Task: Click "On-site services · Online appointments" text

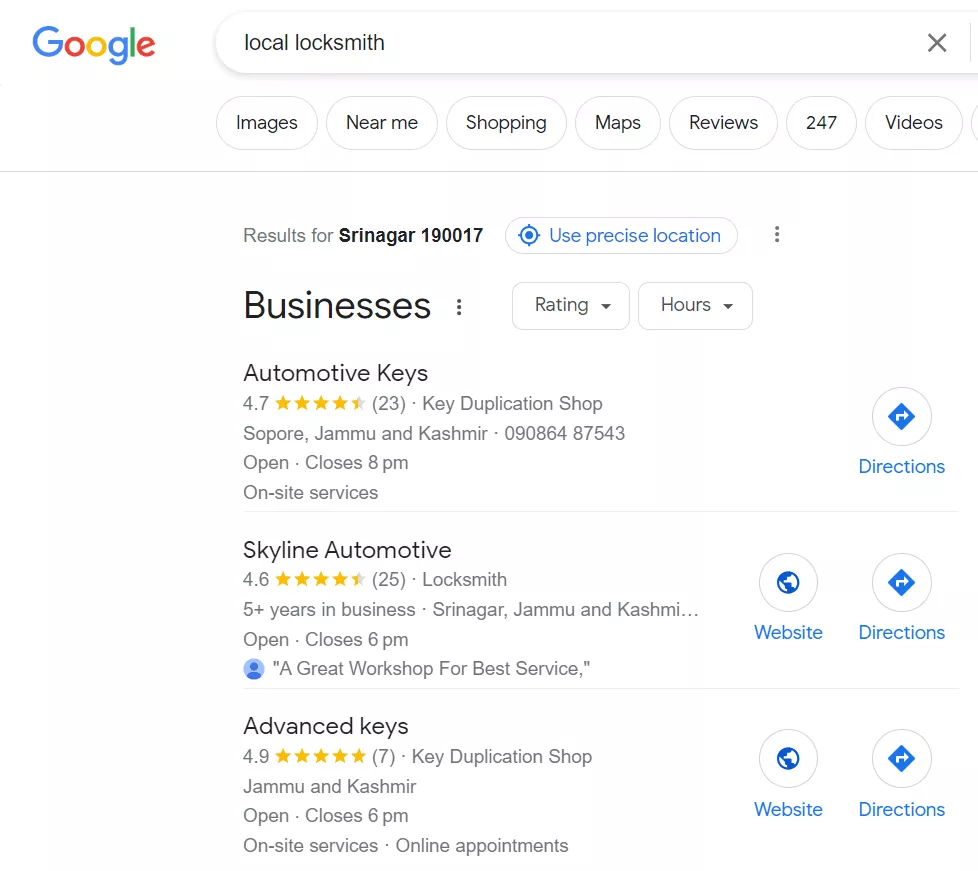Action: (x=405, y=845)
